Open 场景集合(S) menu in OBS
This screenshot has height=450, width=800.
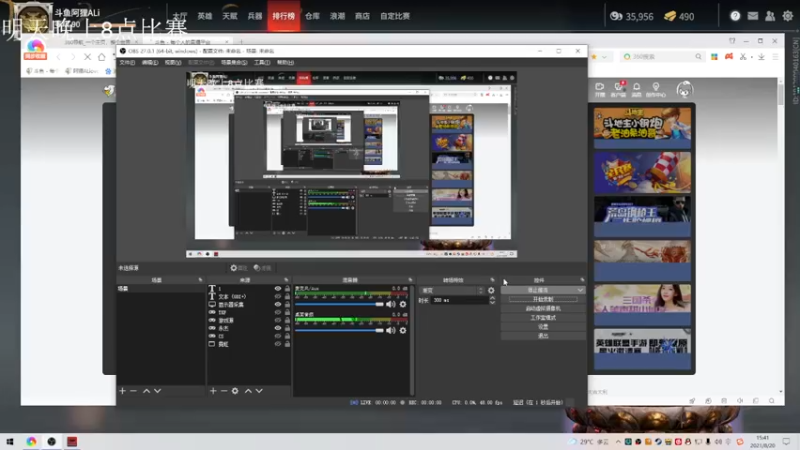click(234, 63)
